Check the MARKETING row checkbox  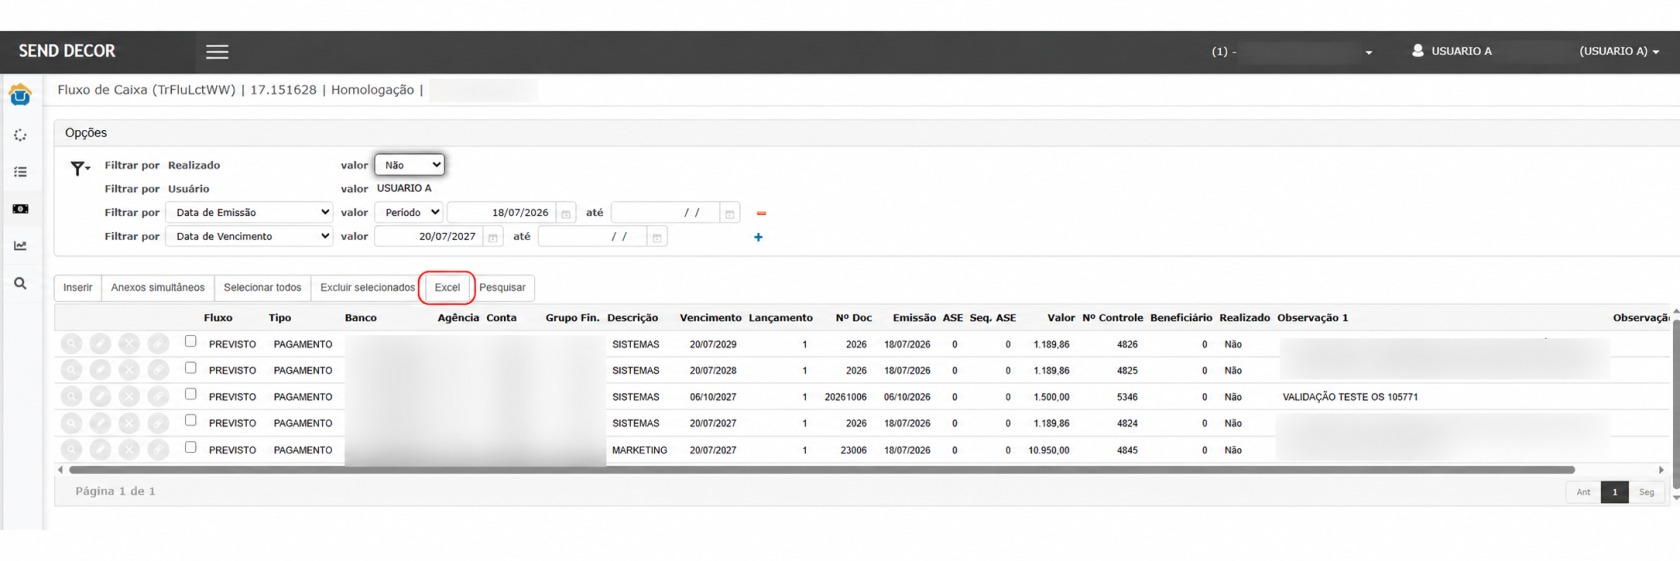pyautogui.click(x=190, y=448)
